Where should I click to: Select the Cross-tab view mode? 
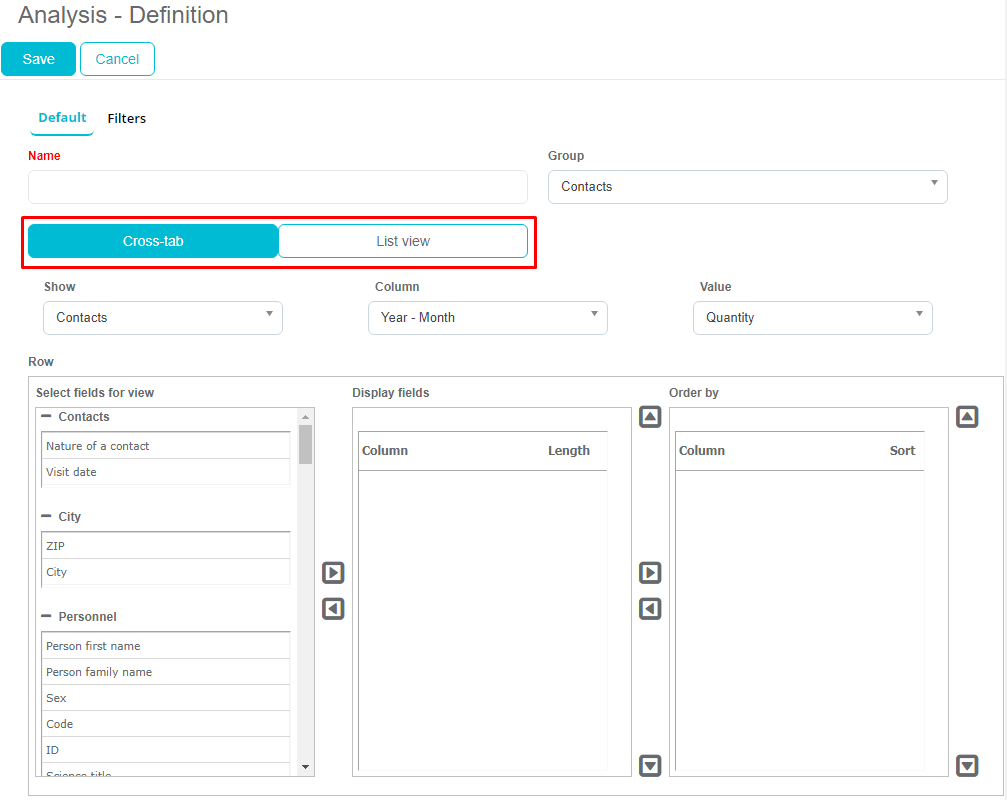(x=153, y=241)
